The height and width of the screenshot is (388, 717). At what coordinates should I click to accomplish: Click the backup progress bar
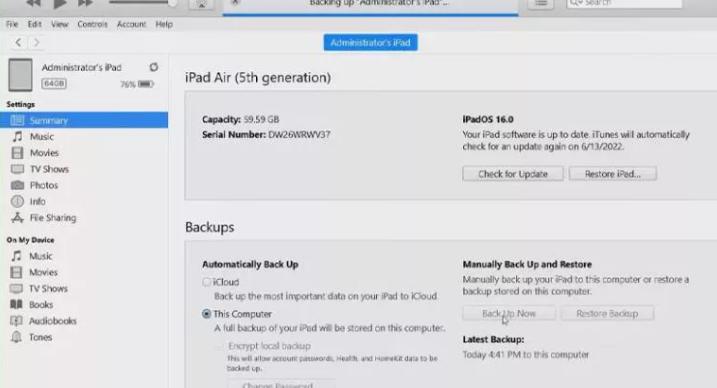370,15
